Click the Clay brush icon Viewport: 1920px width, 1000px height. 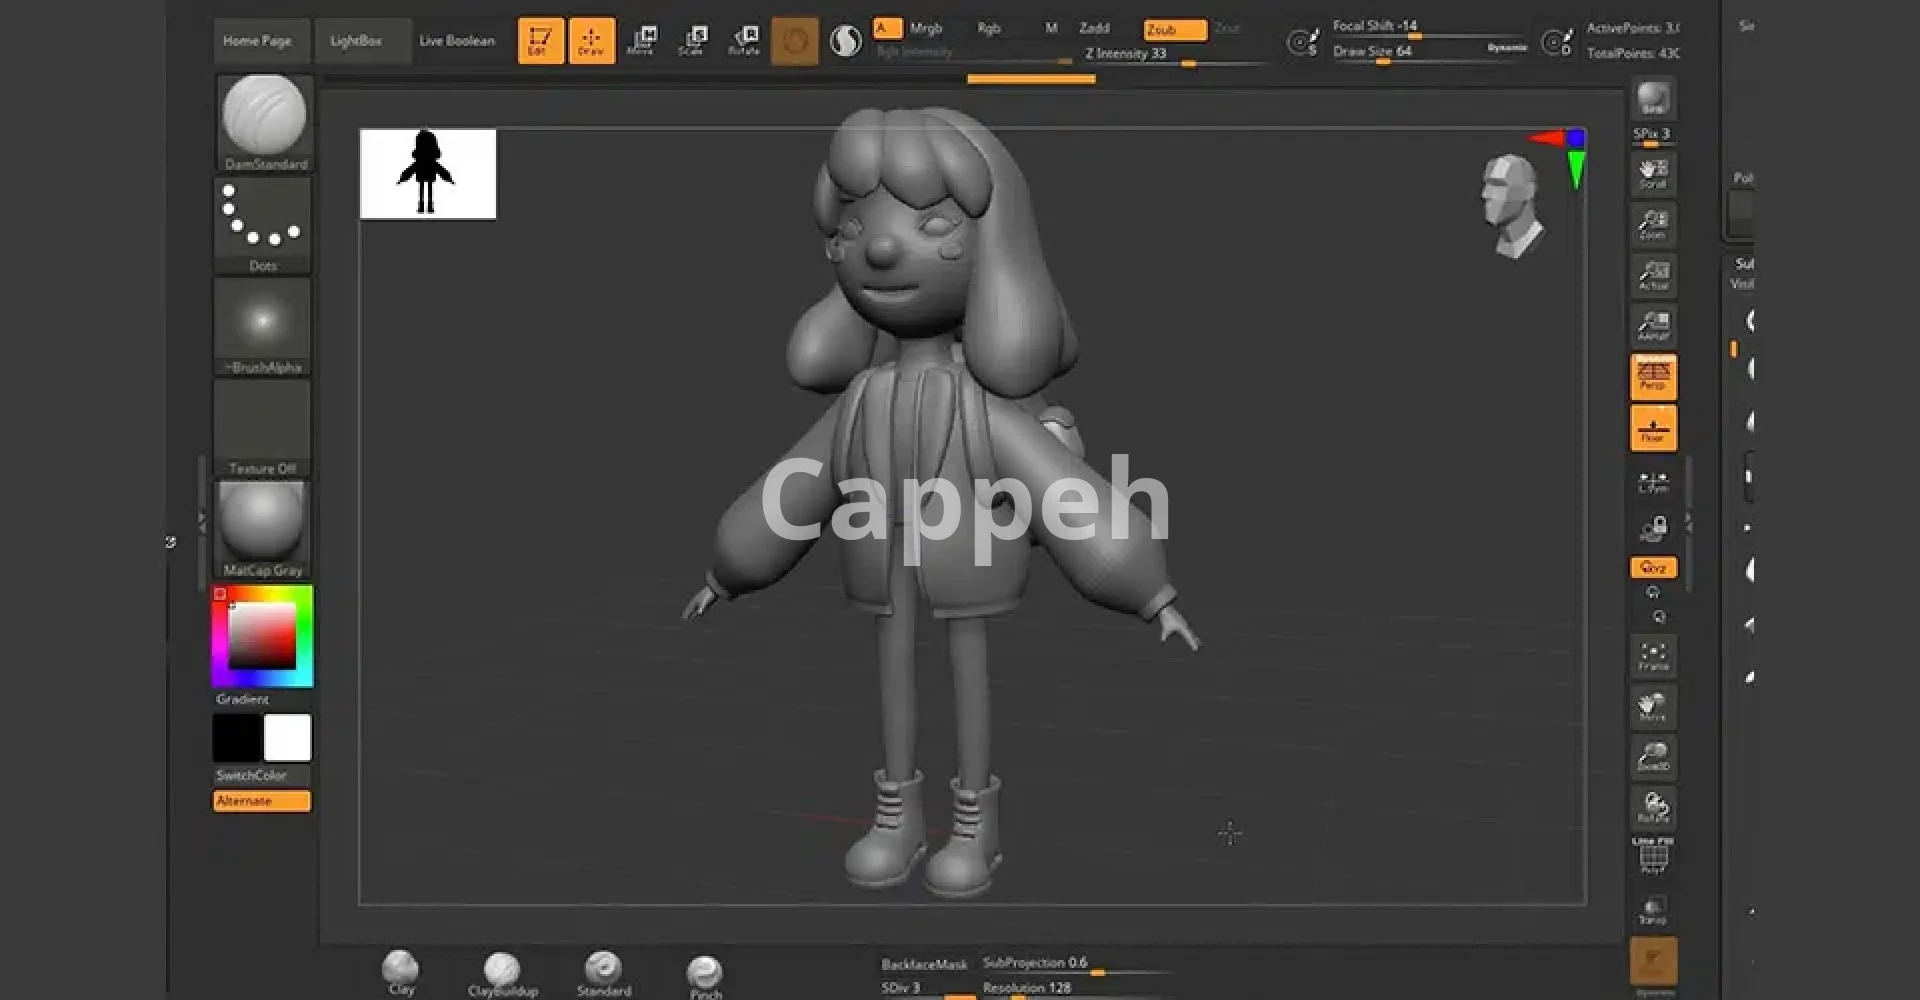[401, 972]
